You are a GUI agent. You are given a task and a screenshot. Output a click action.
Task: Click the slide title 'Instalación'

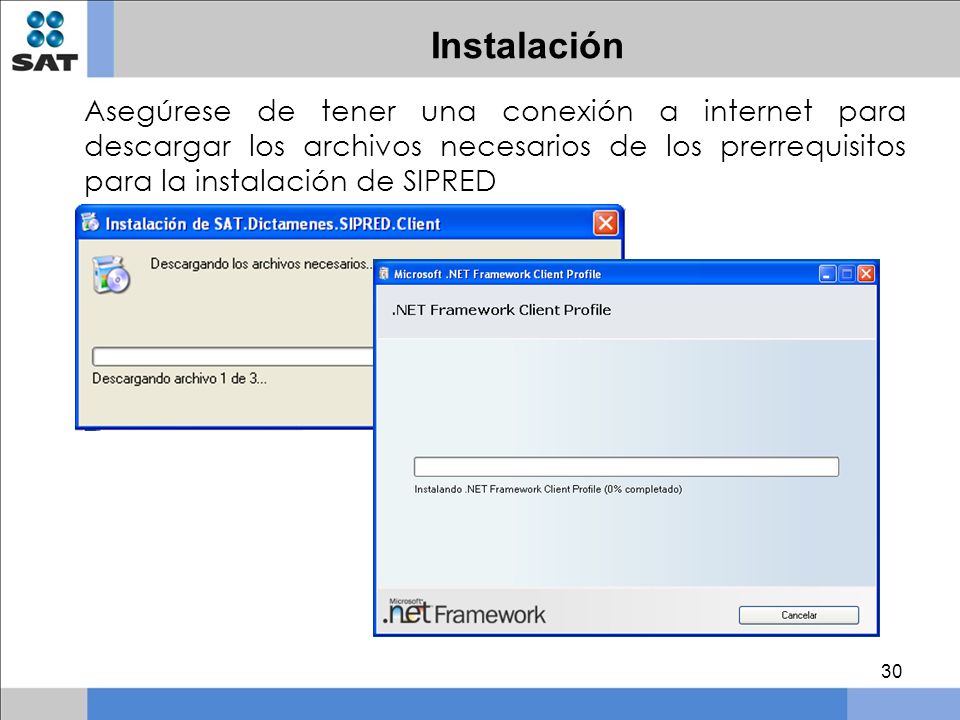pyautogui.click(x=527, y=45)
